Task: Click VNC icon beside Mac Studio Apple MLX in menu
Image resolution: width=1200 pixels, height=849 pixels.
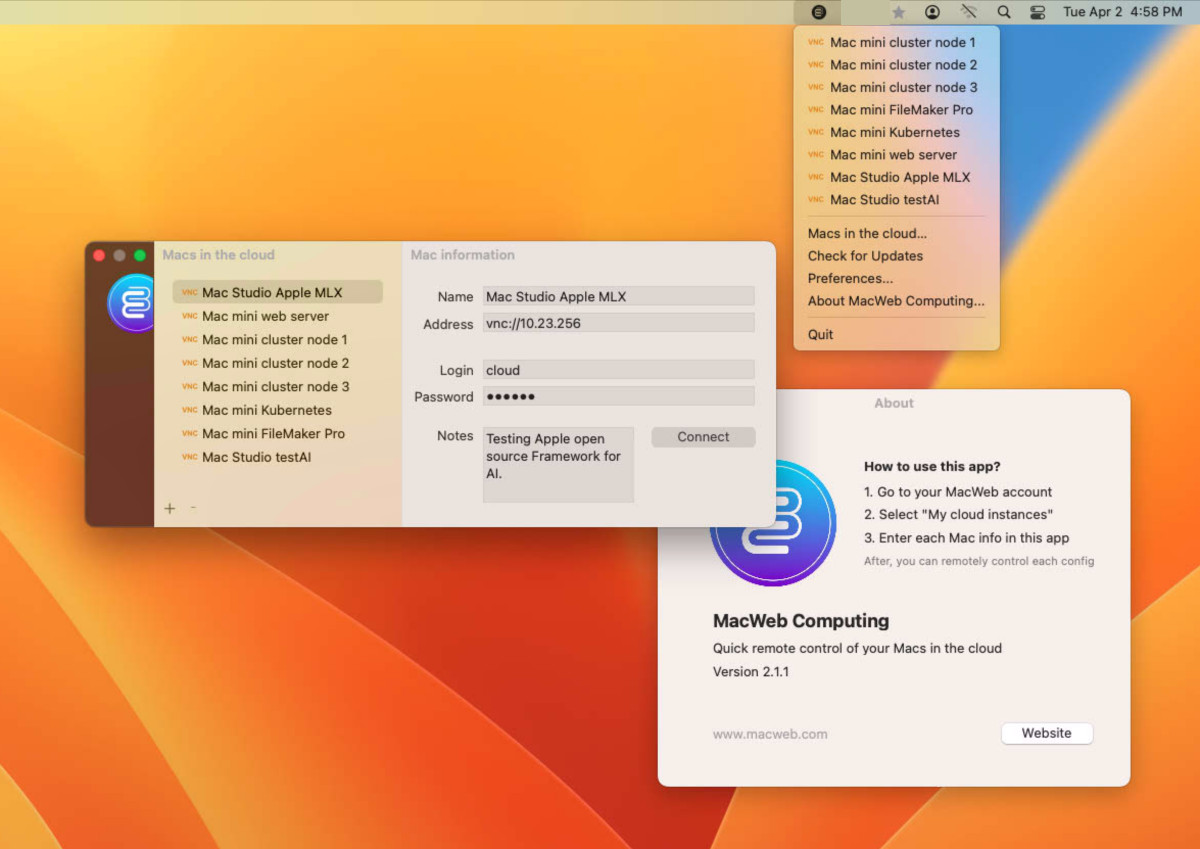Action: 815,177
